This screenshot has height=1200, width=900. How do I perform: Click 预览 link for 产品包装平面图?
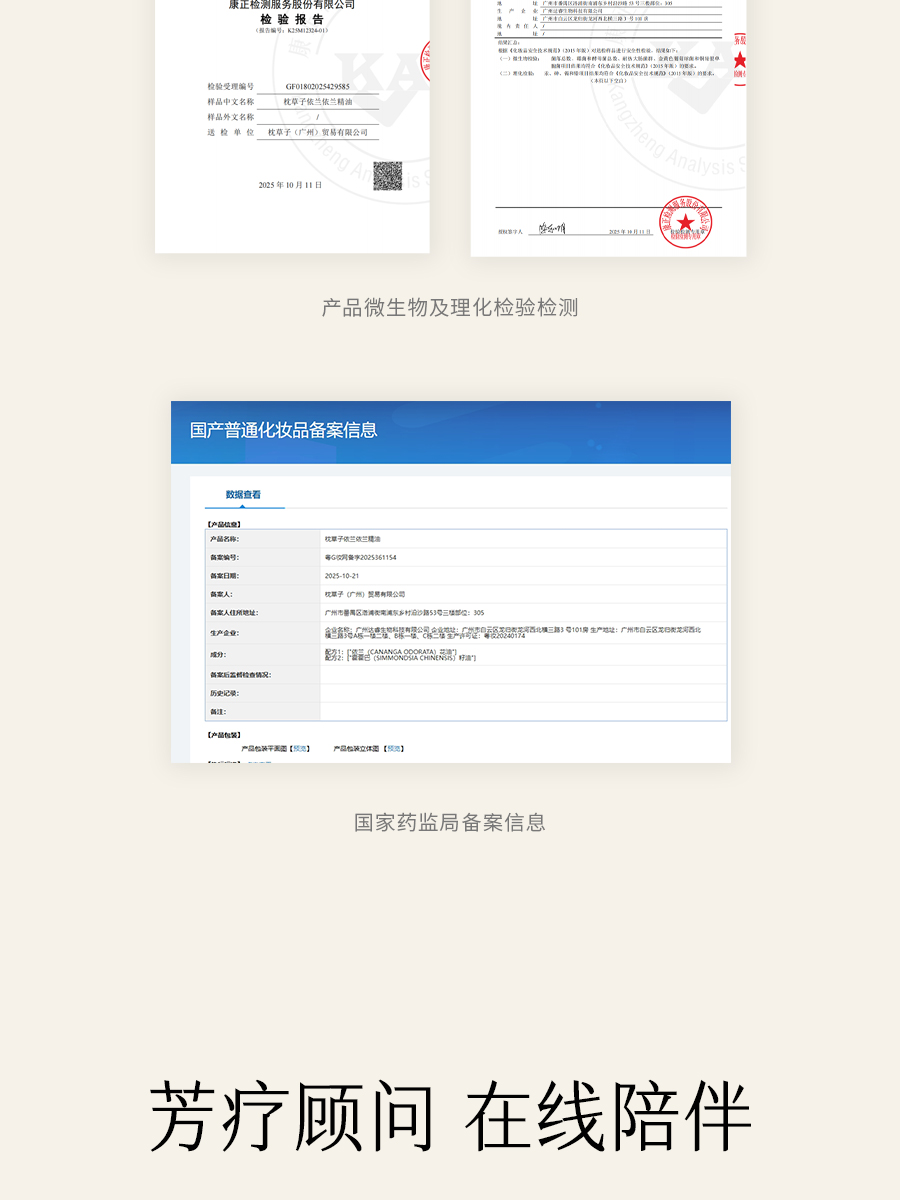pos(299,748)
